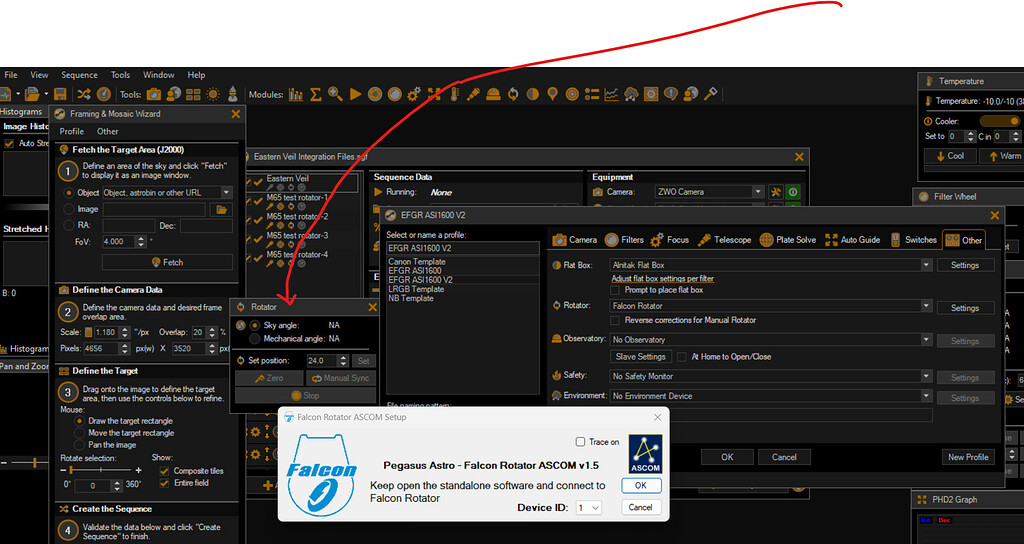Open the Object, astrobin or other URL combo
The height and width of the screenshot is (544, 1024).
[167, 193]
